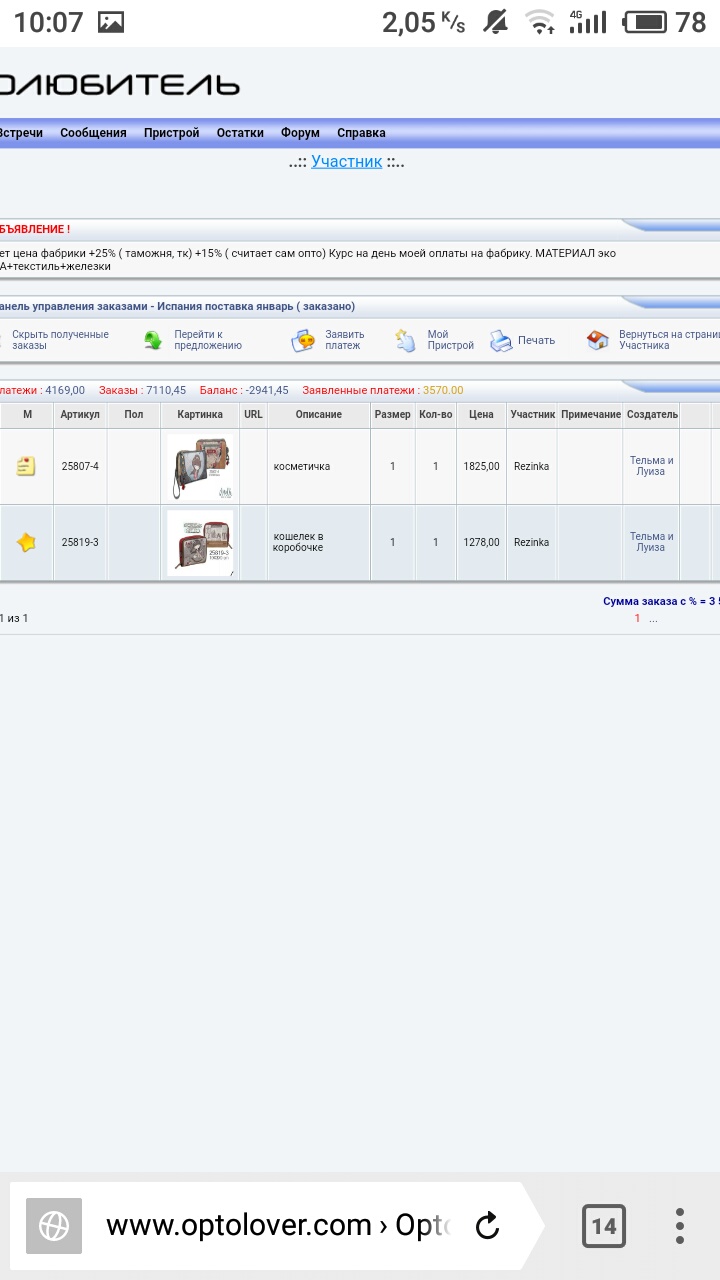Click the green arrow 'Перейти к предложению' icon
The image size is (720, 1280).
(153, 341)
